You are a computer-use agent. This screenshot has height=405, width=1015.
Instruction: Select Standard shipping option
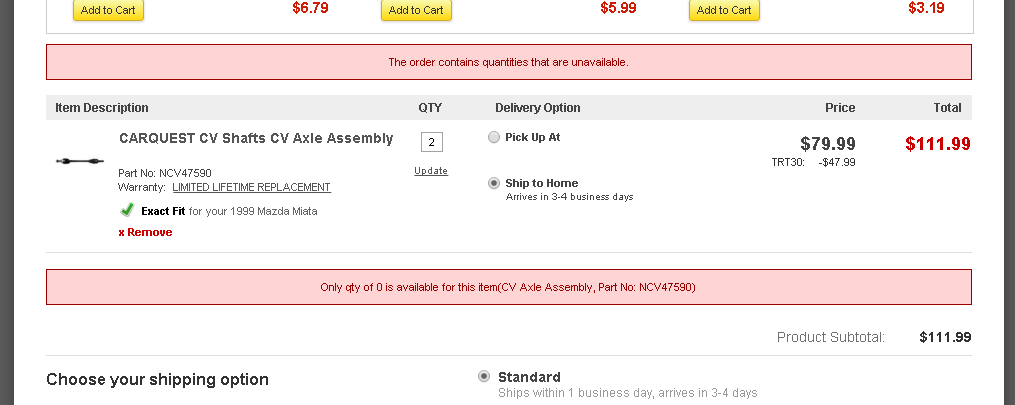(x=484, y=377)
